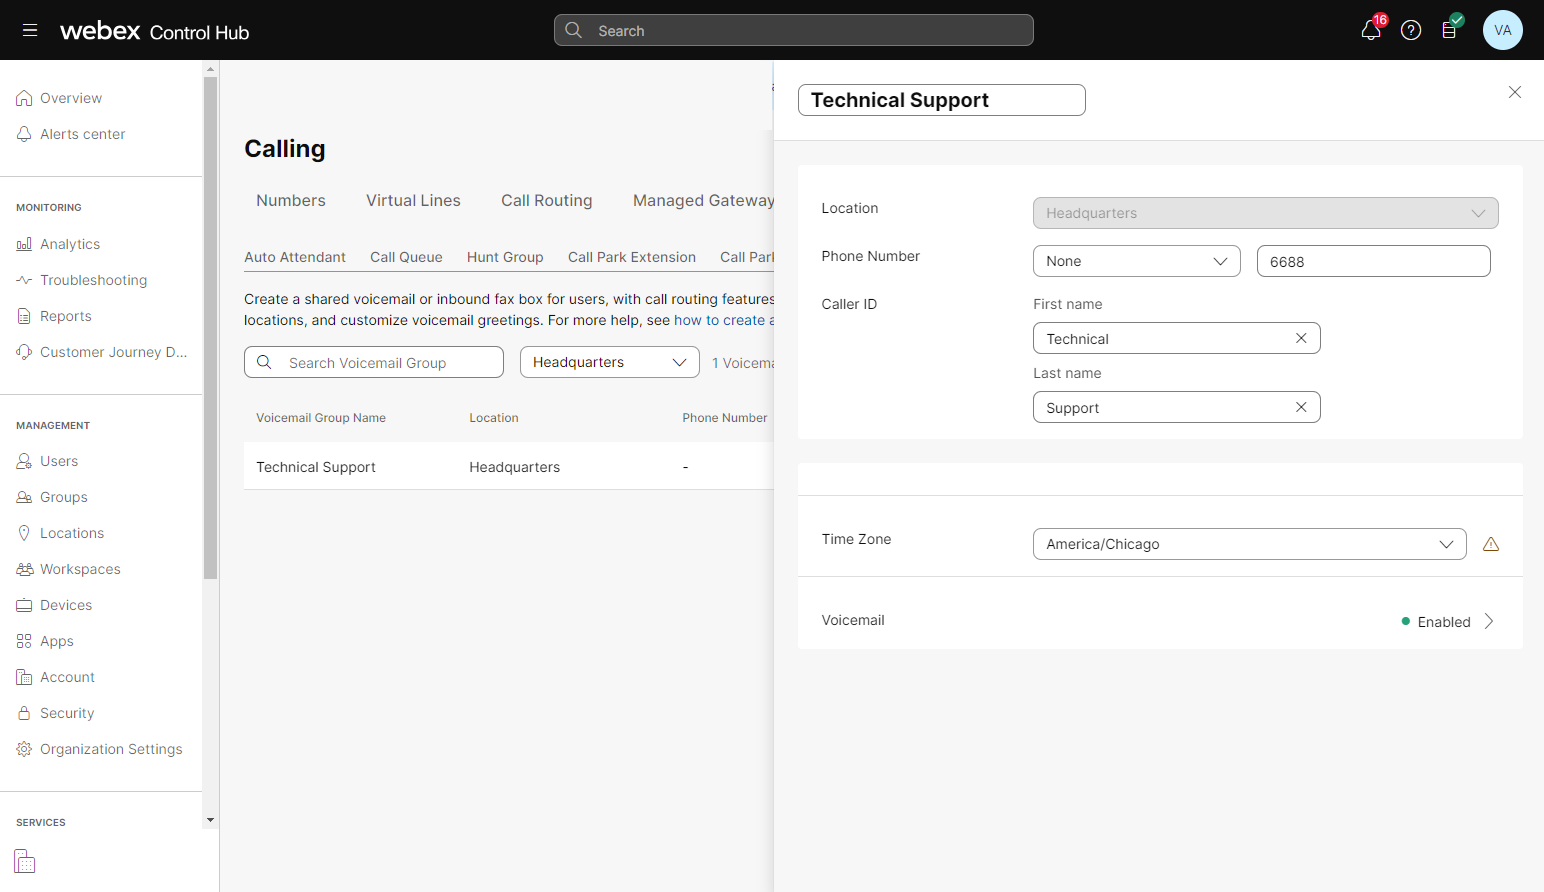Edit the Technical Support title field
The height and width of the screenshot is (892, 1544).
(941, 100)
